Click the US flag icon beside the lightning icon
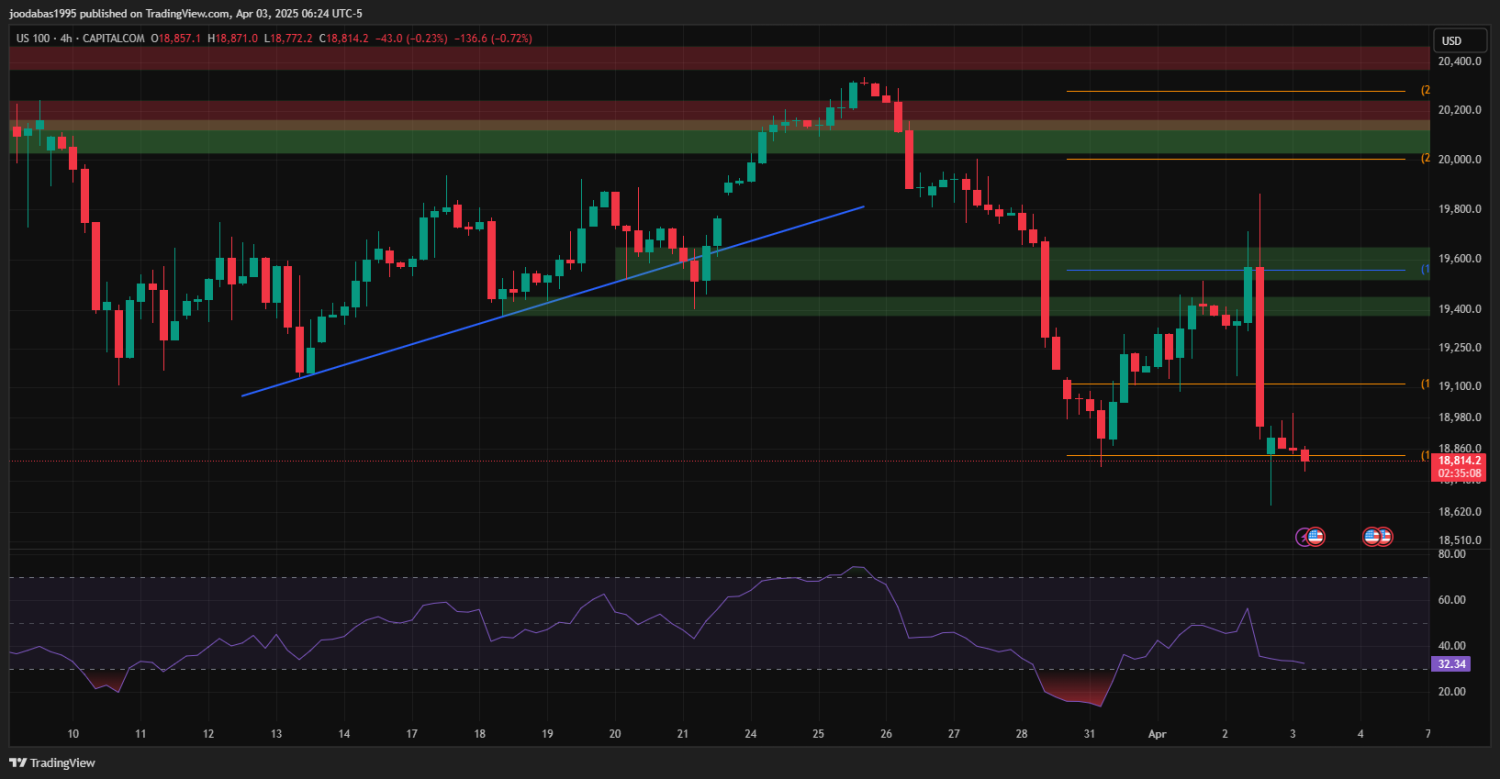 tap(1316, 537)
